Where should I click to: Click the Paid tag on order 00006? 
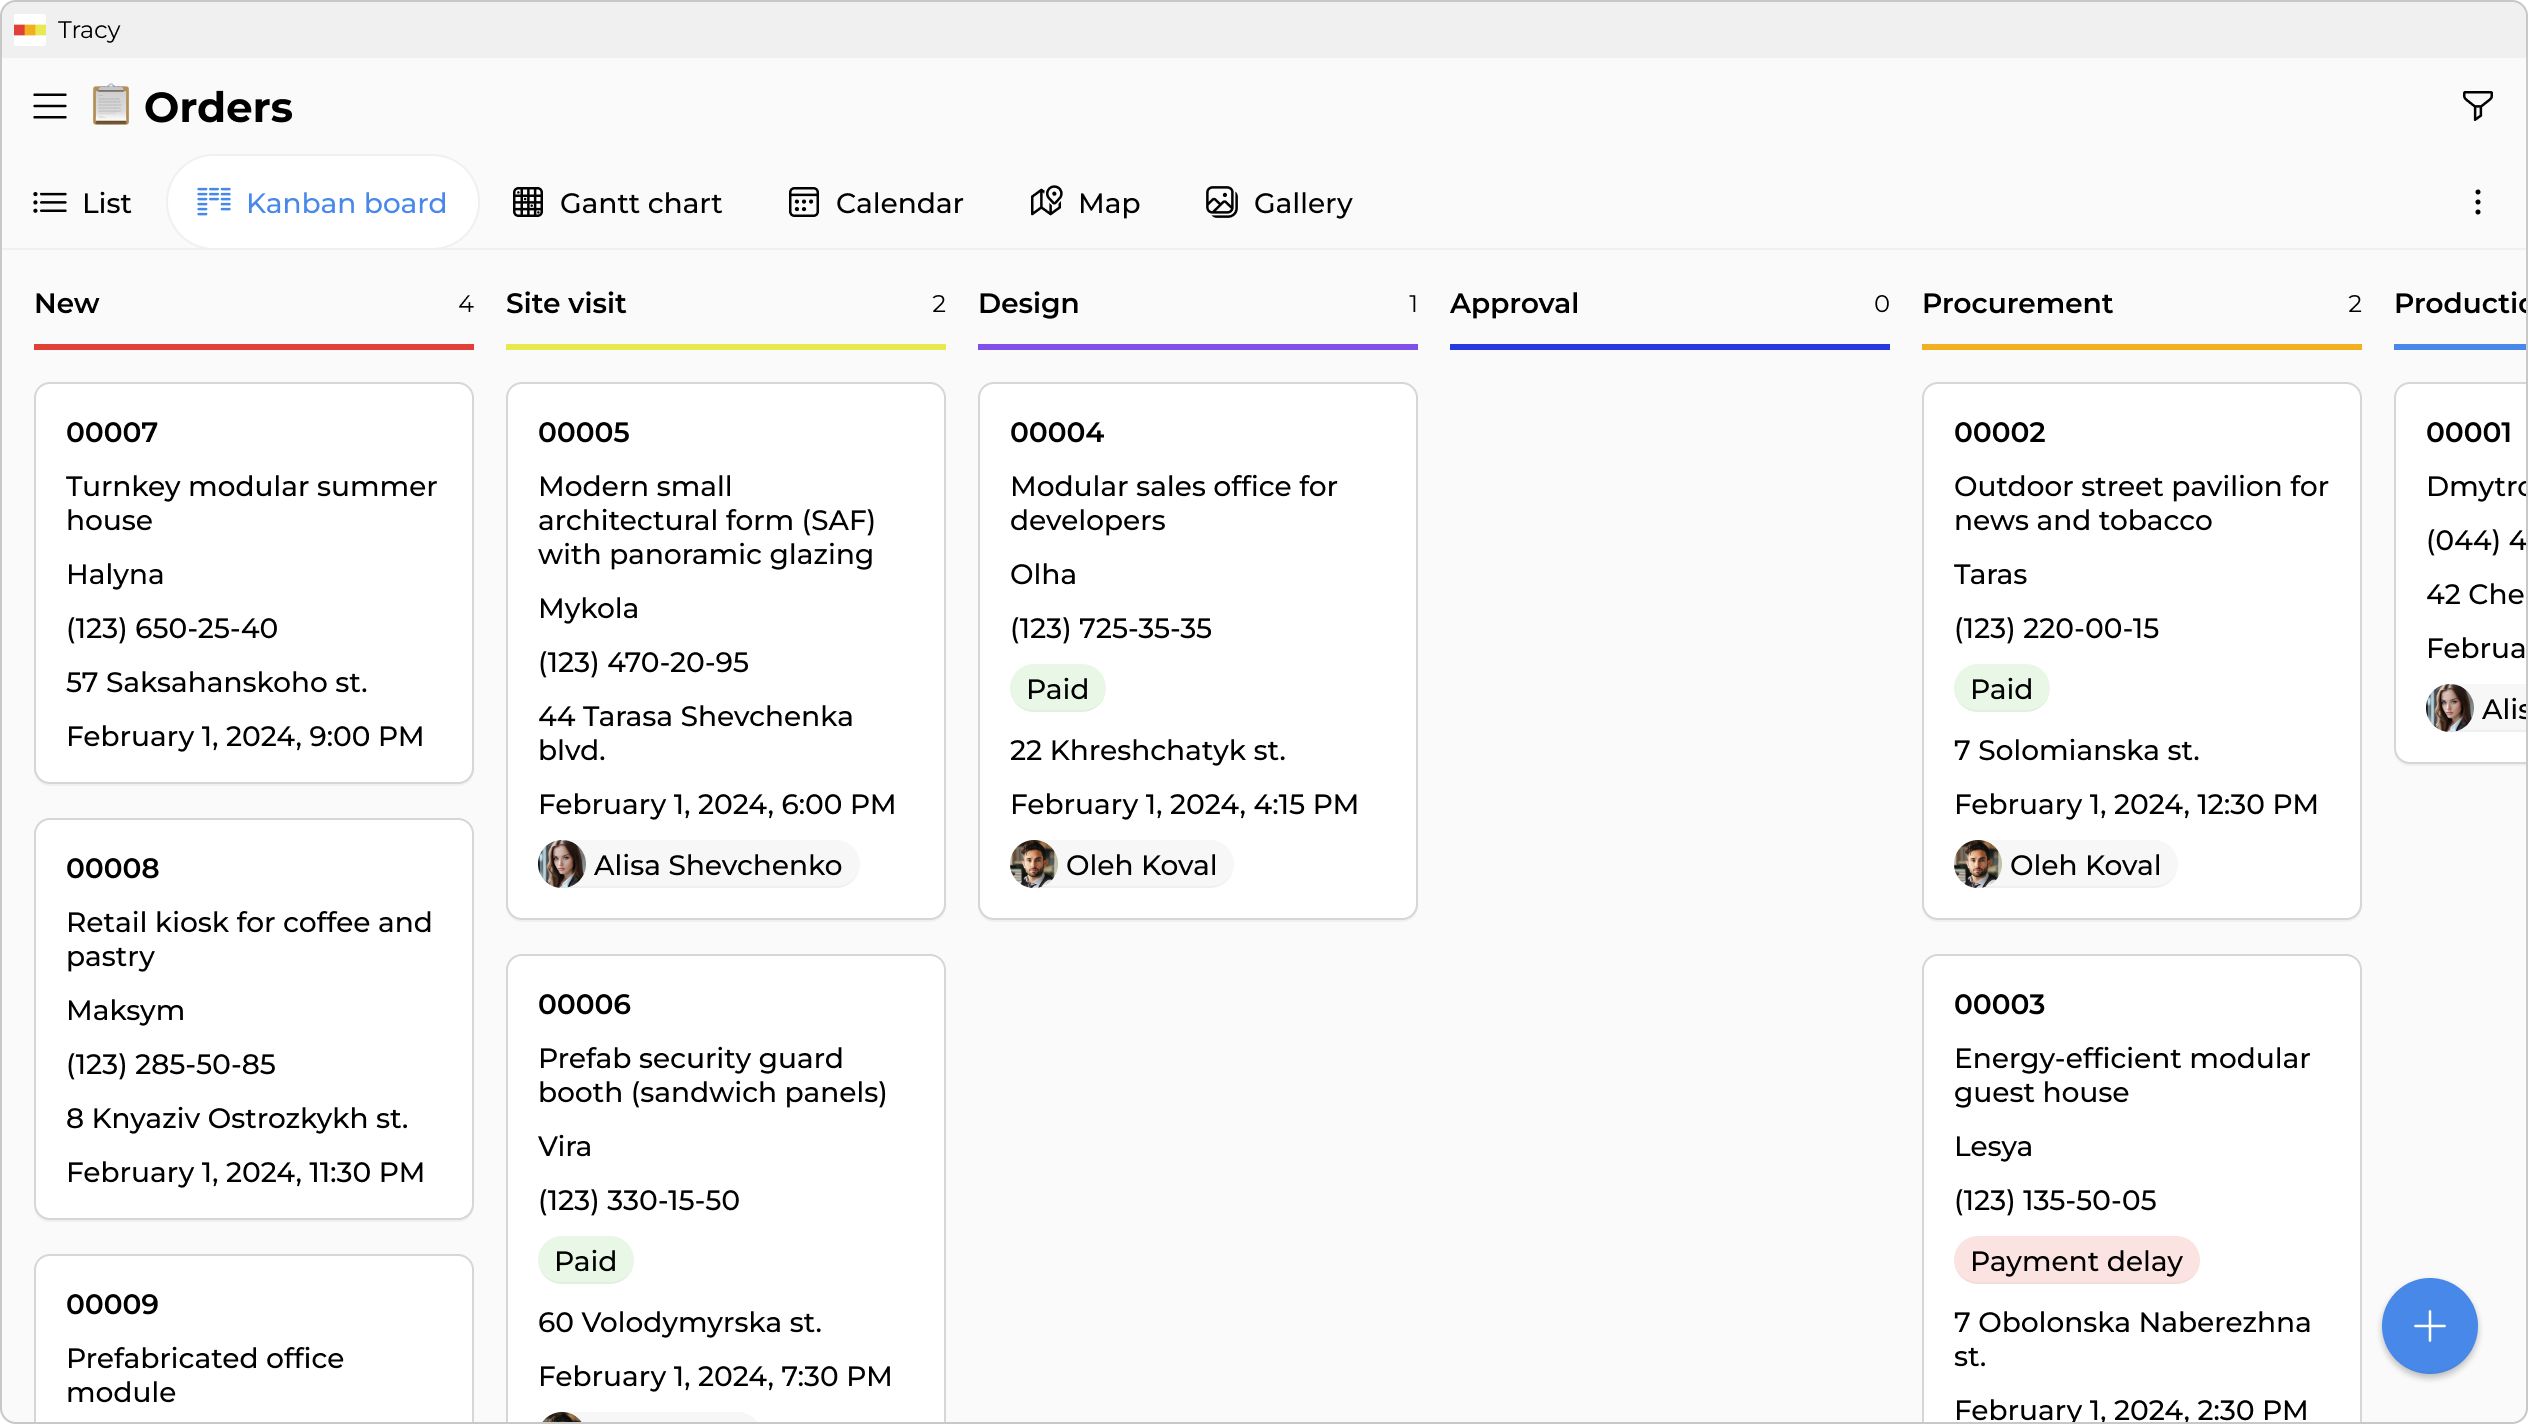[585, 1261]
